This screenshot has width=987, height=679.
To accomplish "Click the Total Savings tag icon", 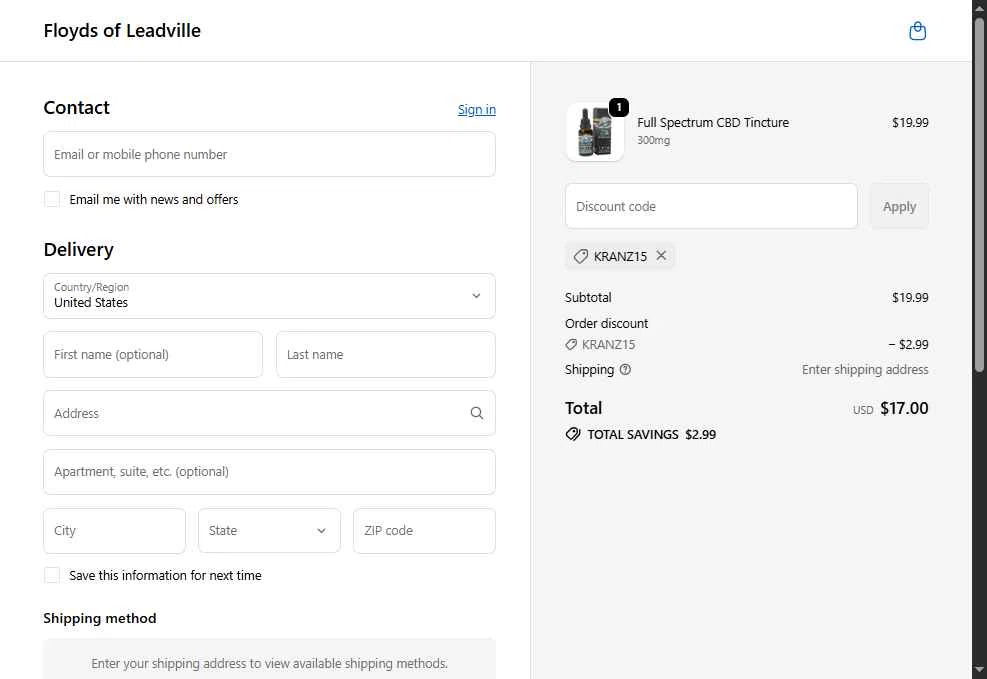I will click(573, 434).
